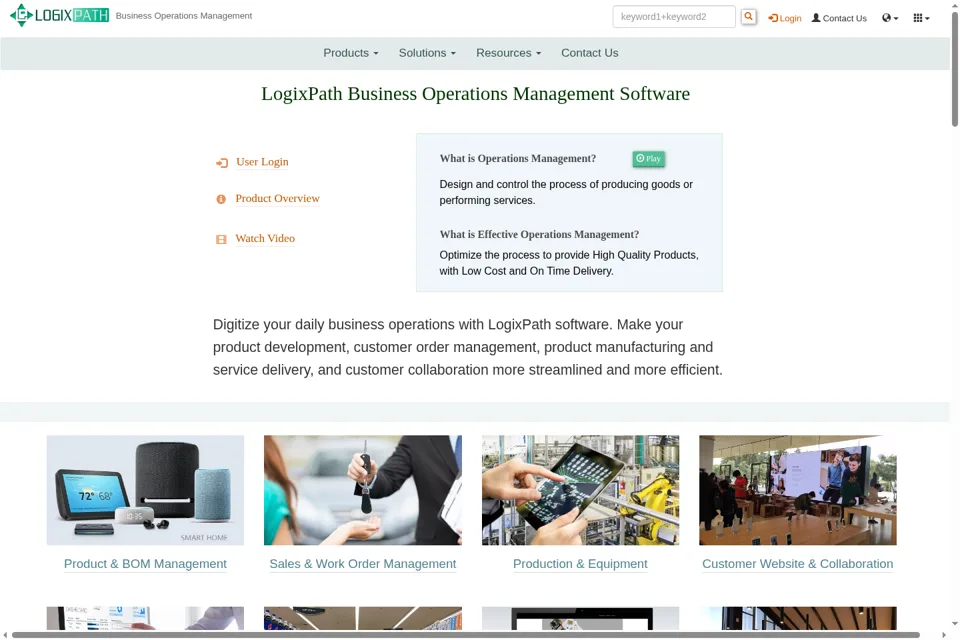Open the Watch Video link

pyautogui.click(x=265, y=238)
